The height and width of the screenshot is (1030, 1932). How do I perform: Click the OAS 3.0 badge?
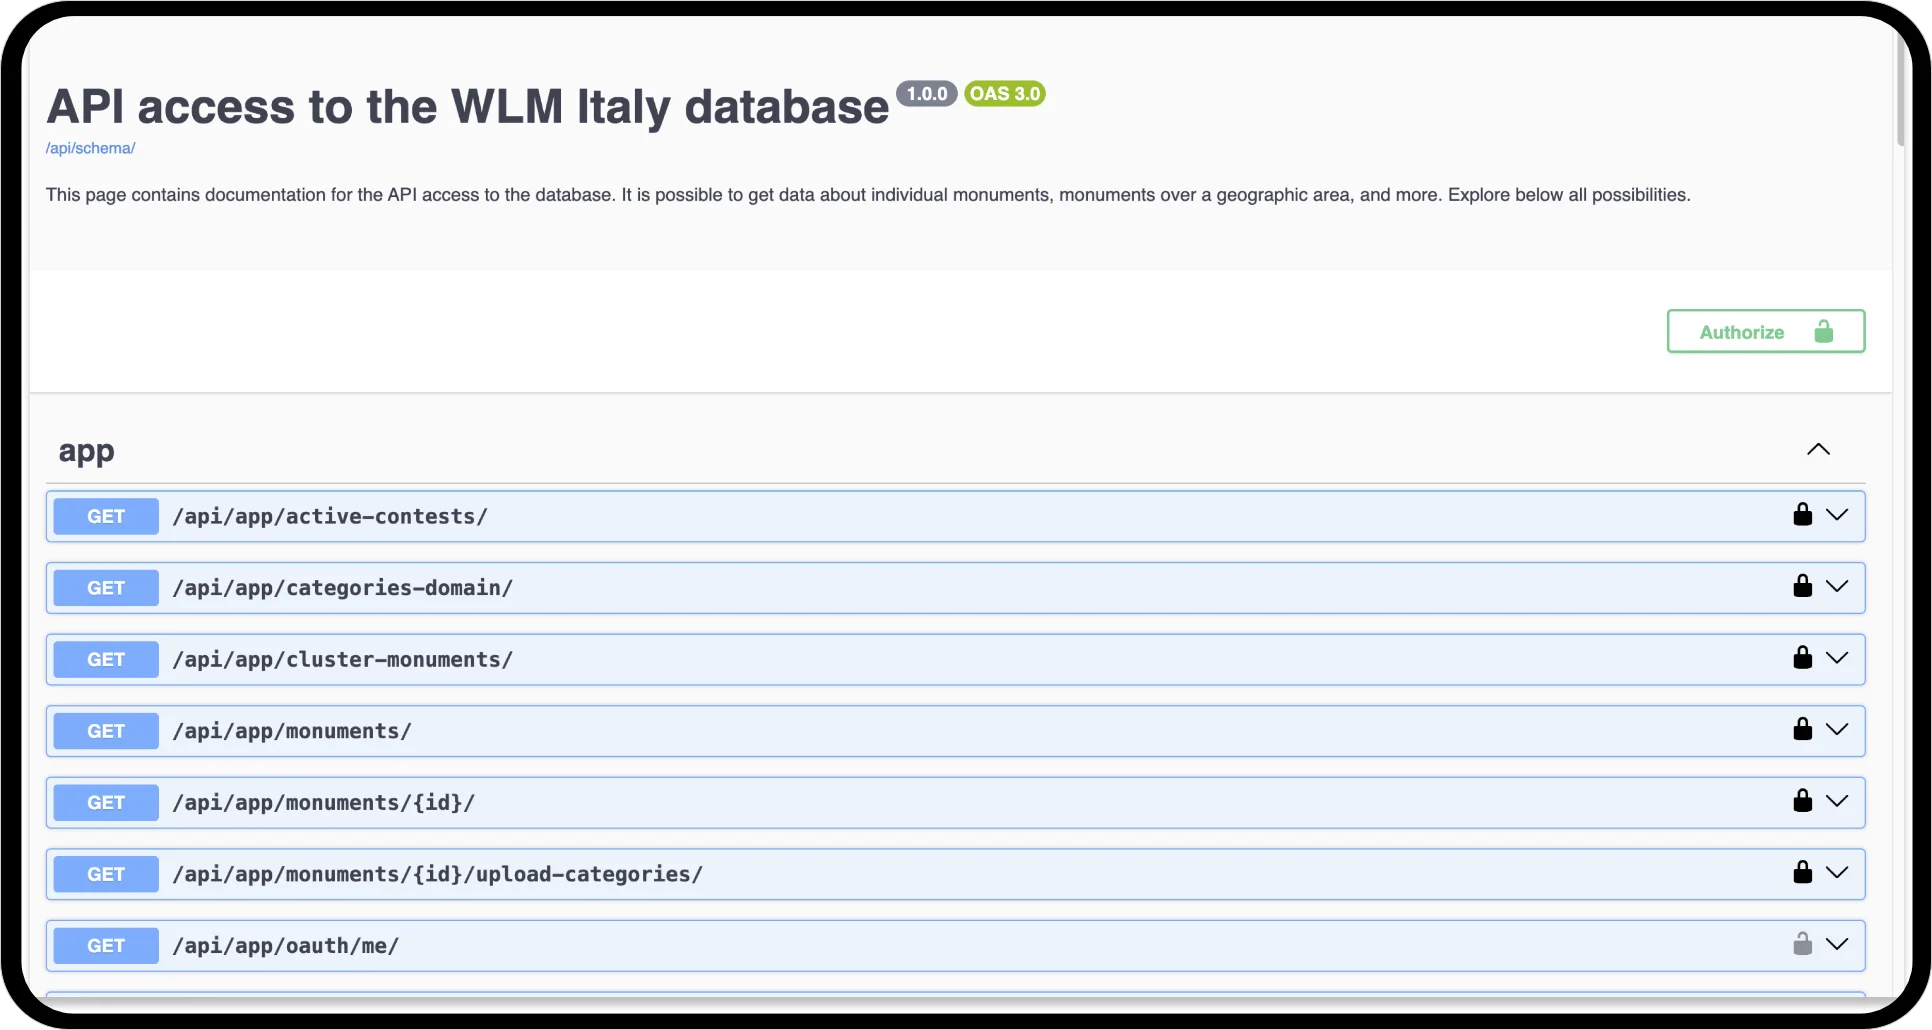tap(1004, 93)
